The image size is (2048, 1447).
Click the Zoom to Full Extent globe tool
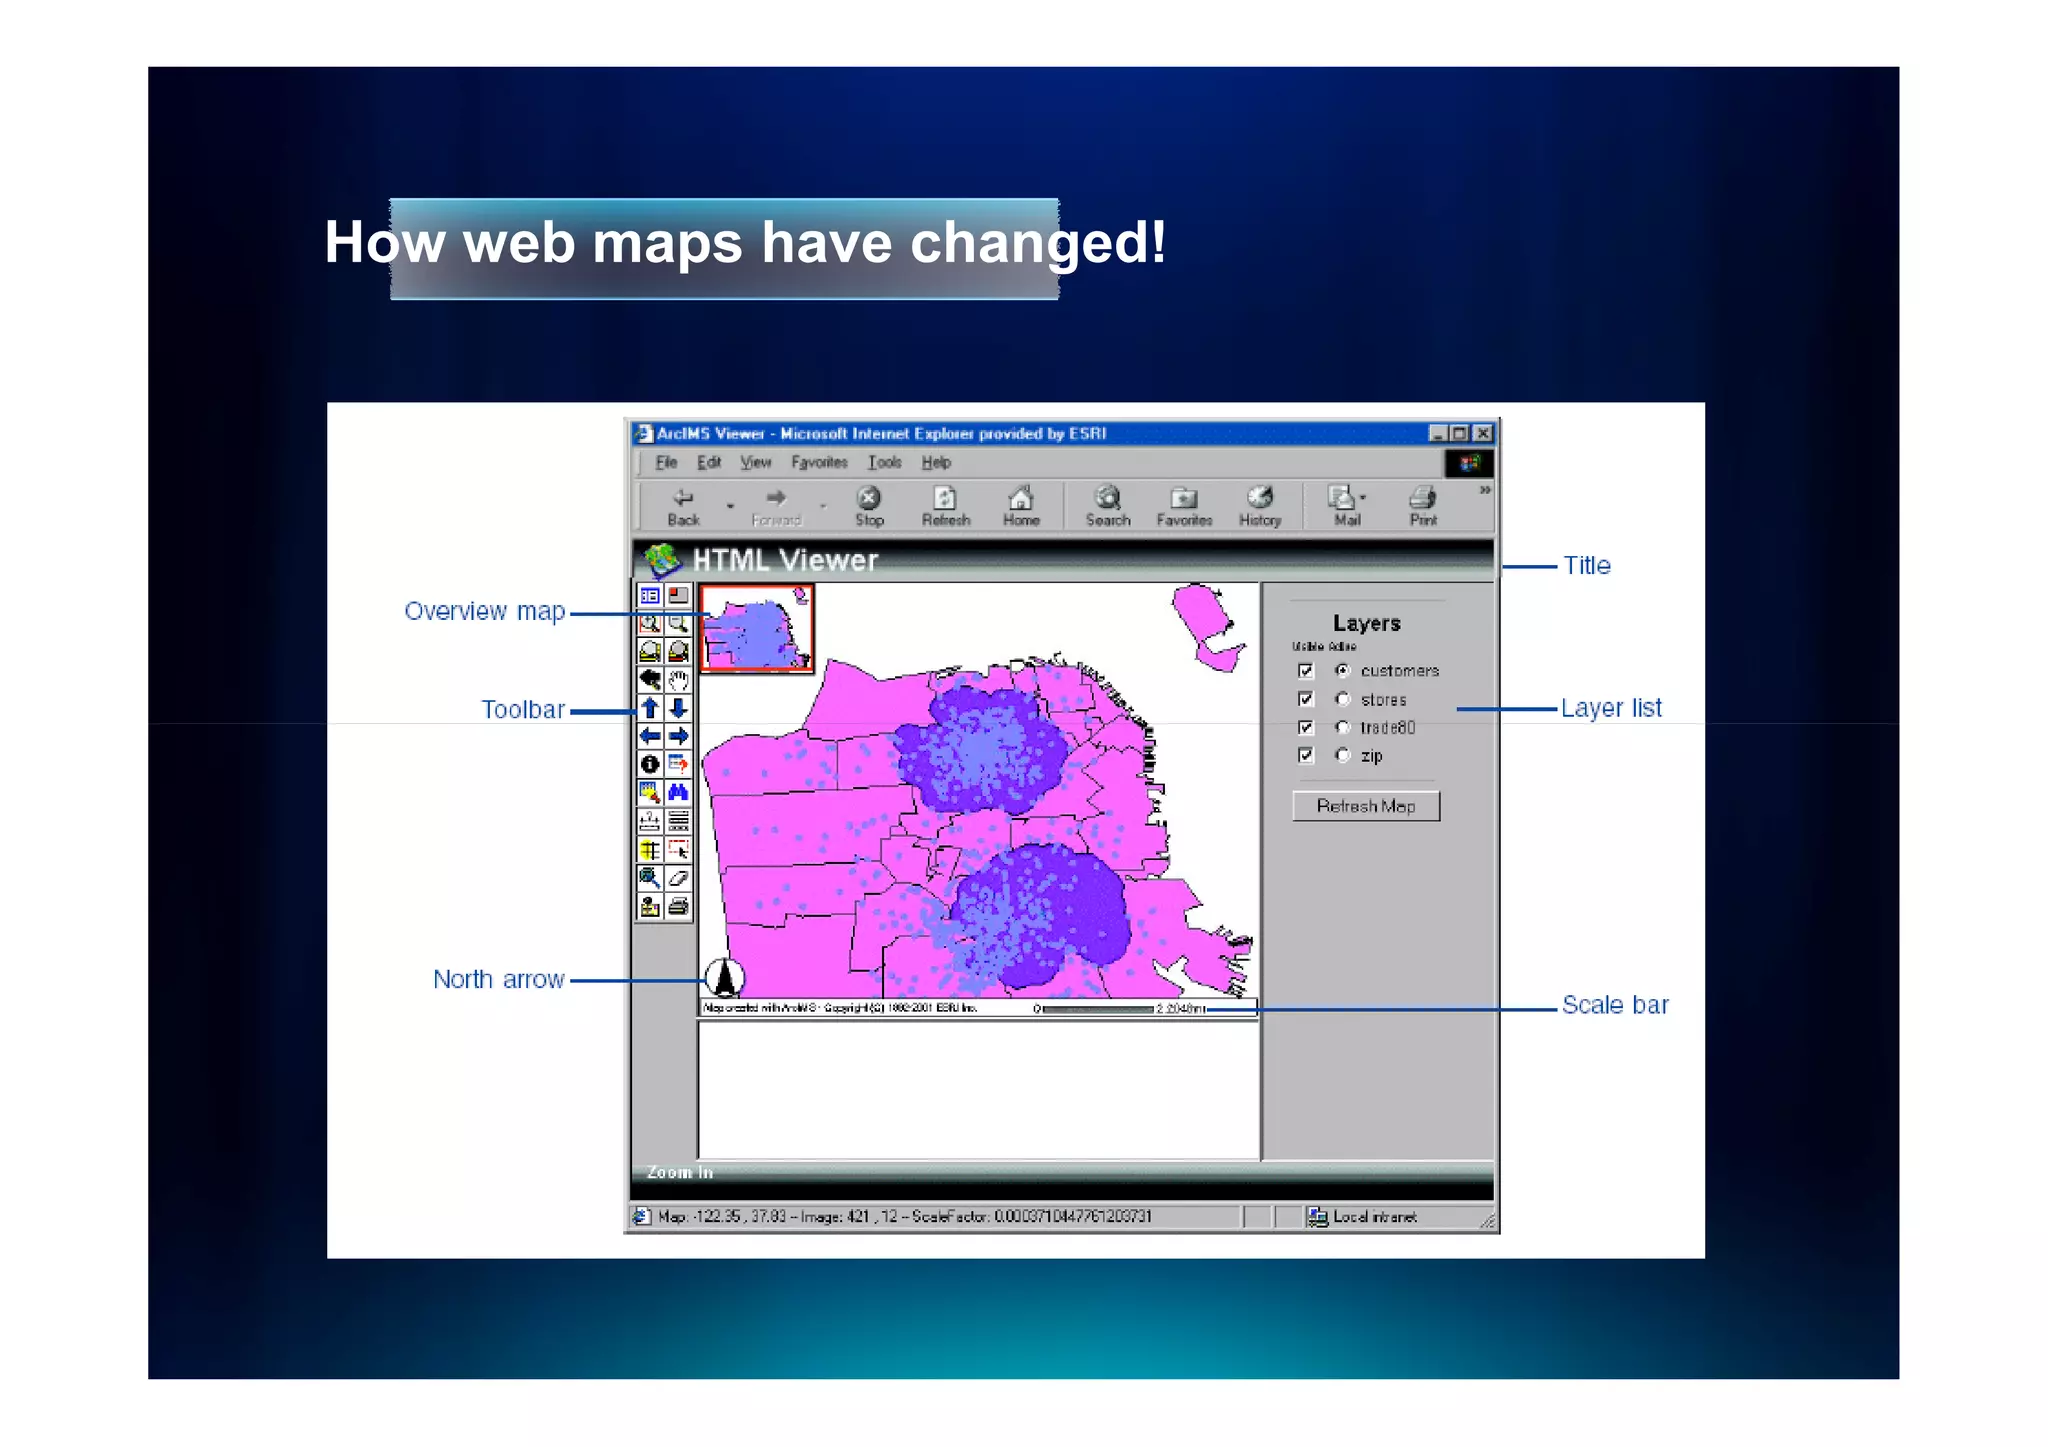[650, 652]
